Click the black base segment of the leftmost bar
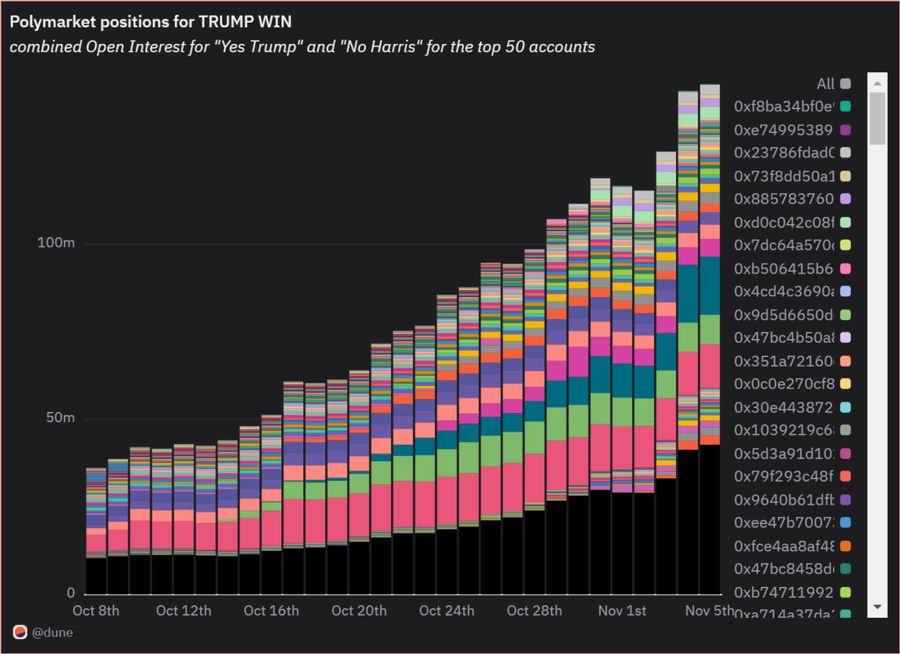The height and width of the screenshot is (654, 900). 96,575
